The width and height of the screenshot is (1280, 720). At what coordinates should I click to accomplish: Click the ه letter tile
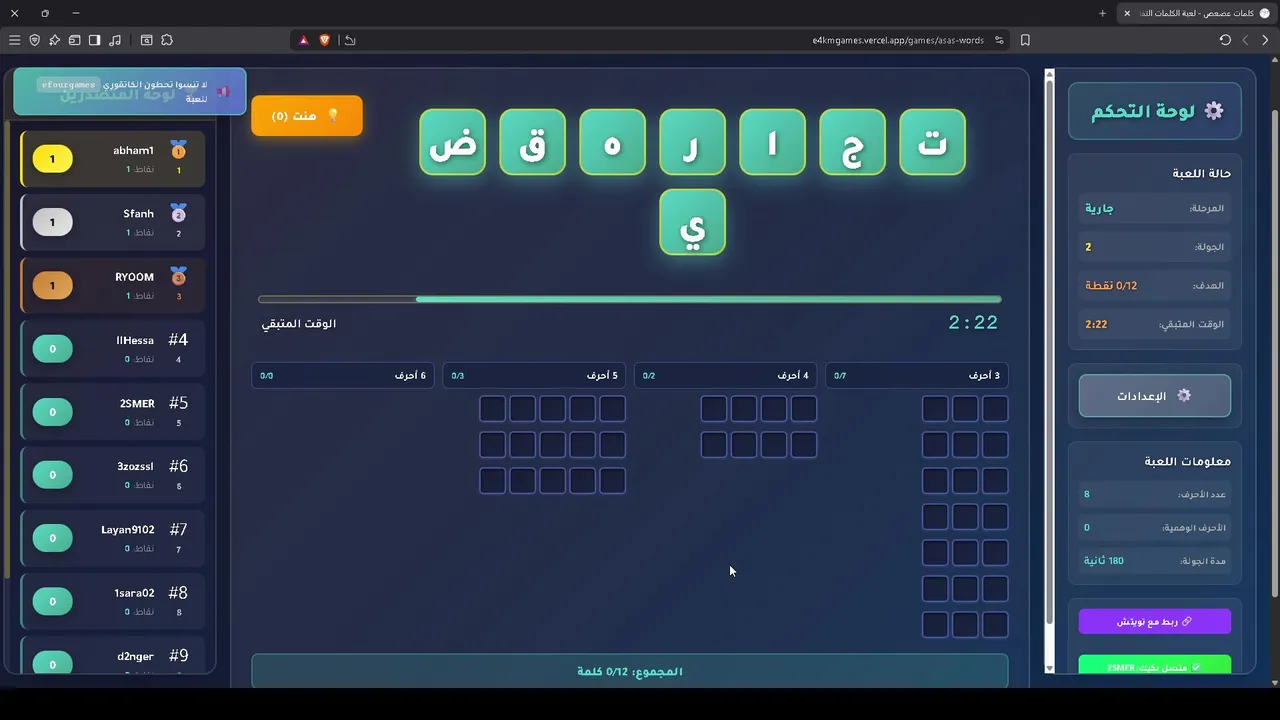(612, 143)
